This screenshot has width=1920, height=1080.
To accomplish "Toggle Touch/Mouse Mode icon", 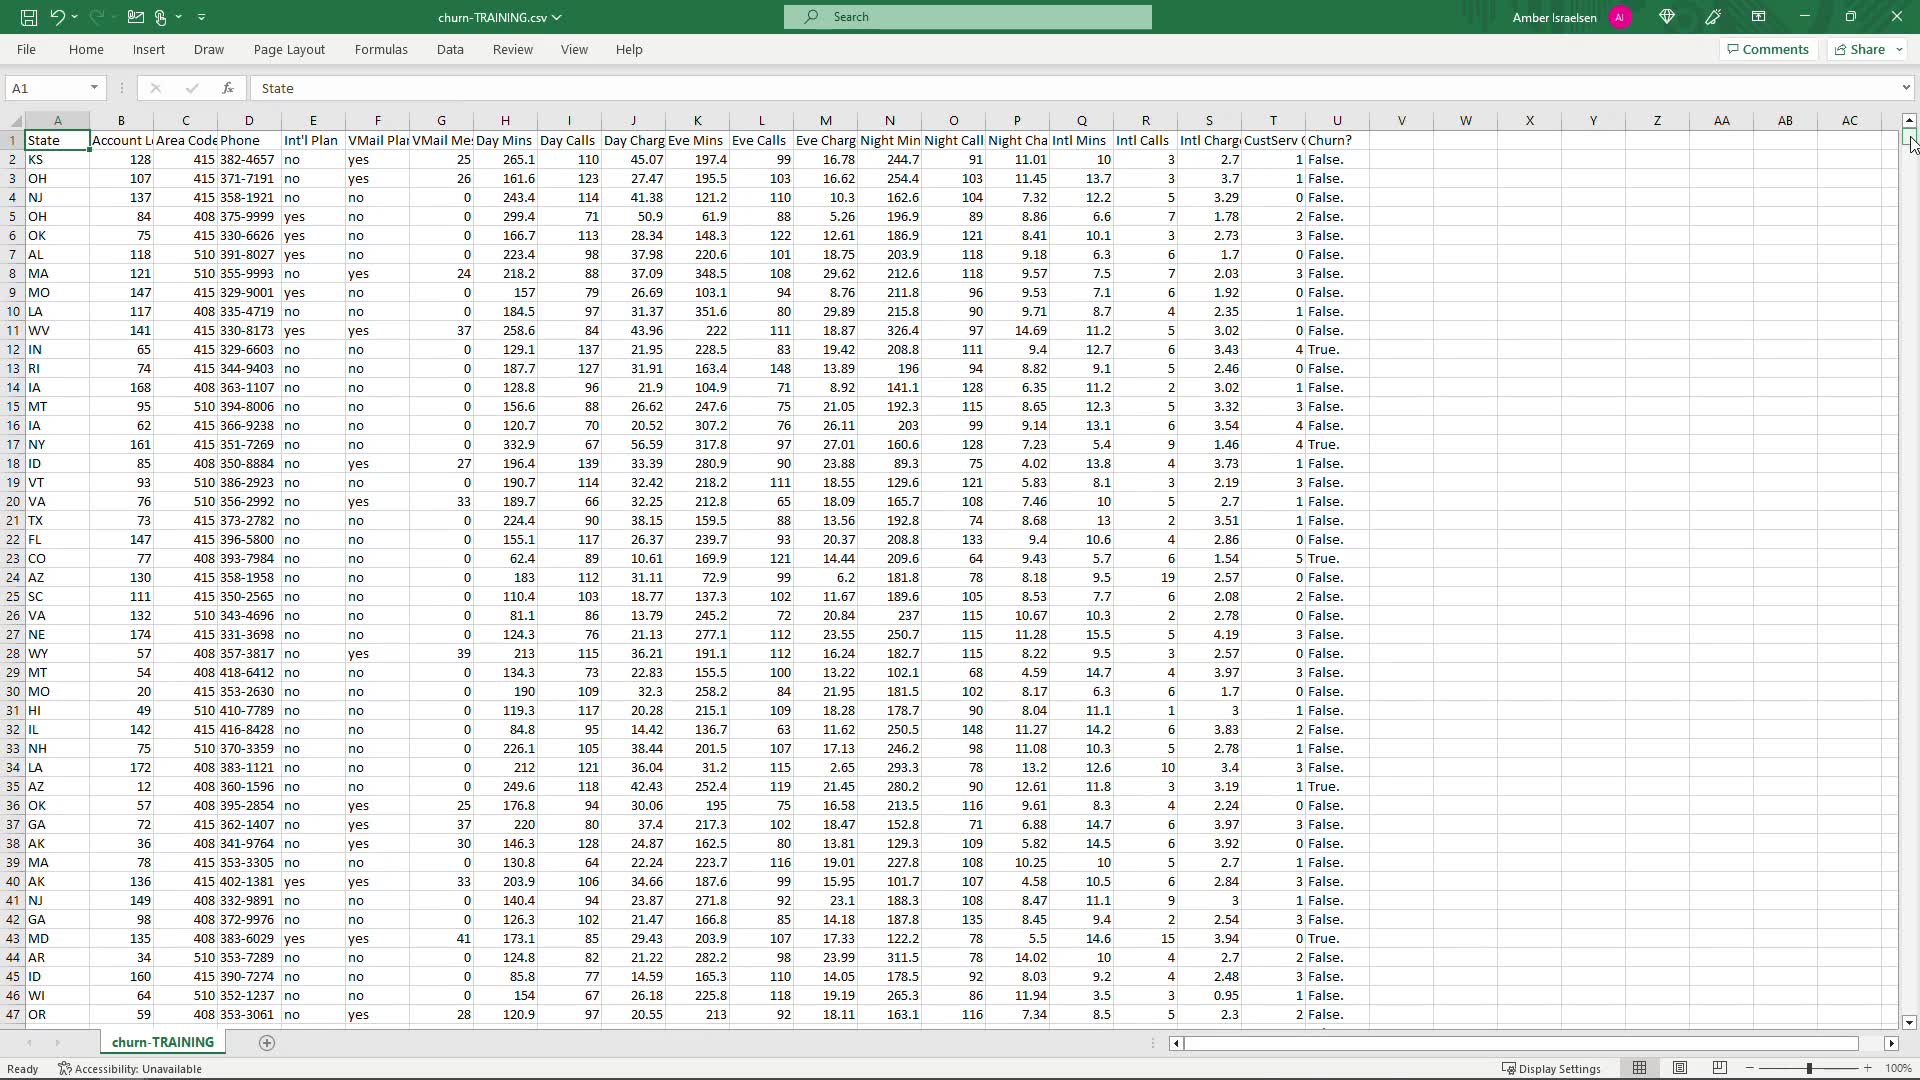I will [160, 17].
